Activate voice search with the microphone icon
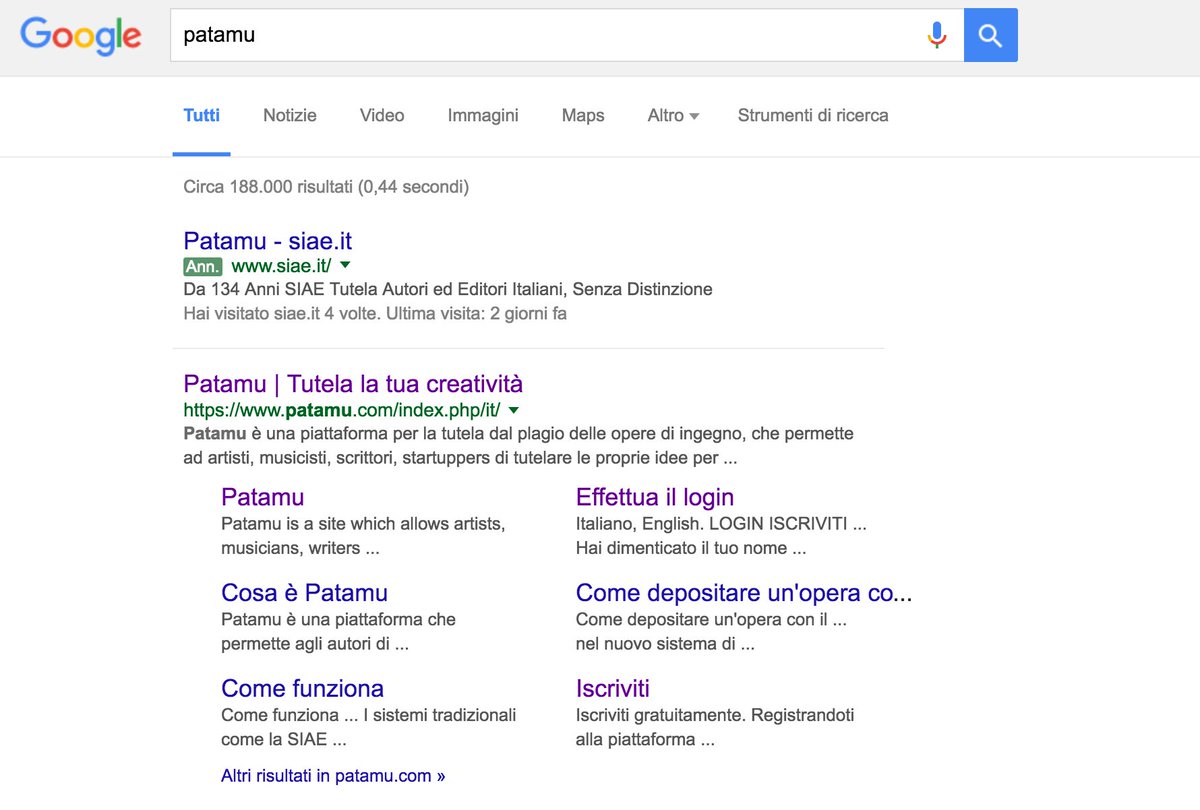Image resolution: width=1200 pixels, height=810 pixels. pos(937,35)
